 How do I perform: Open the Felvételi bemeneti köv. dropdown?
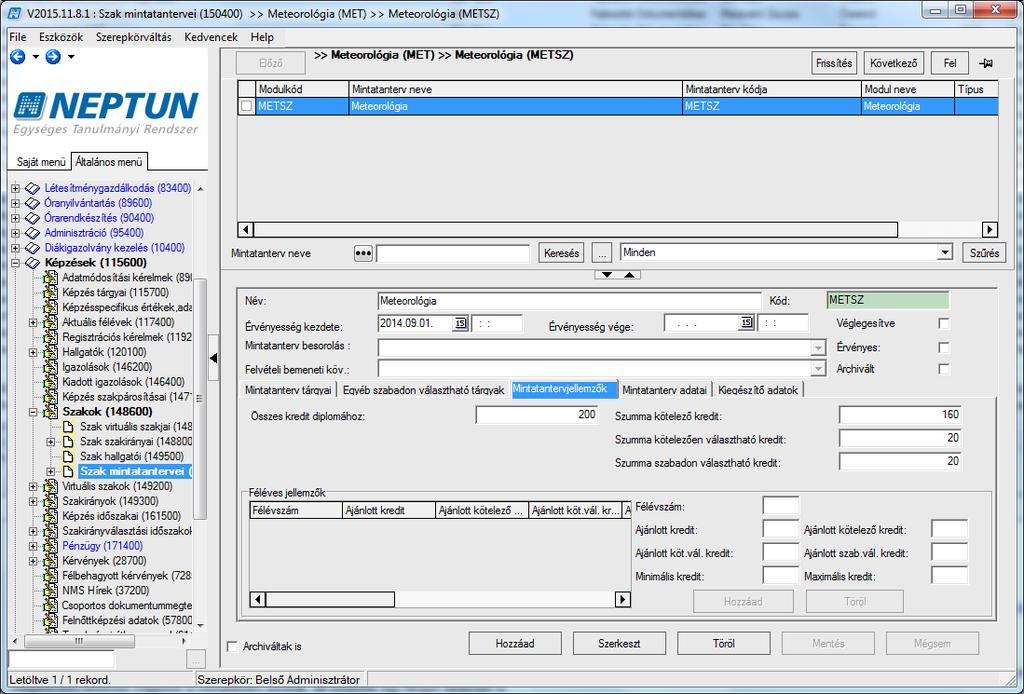[x=818, y=370]
